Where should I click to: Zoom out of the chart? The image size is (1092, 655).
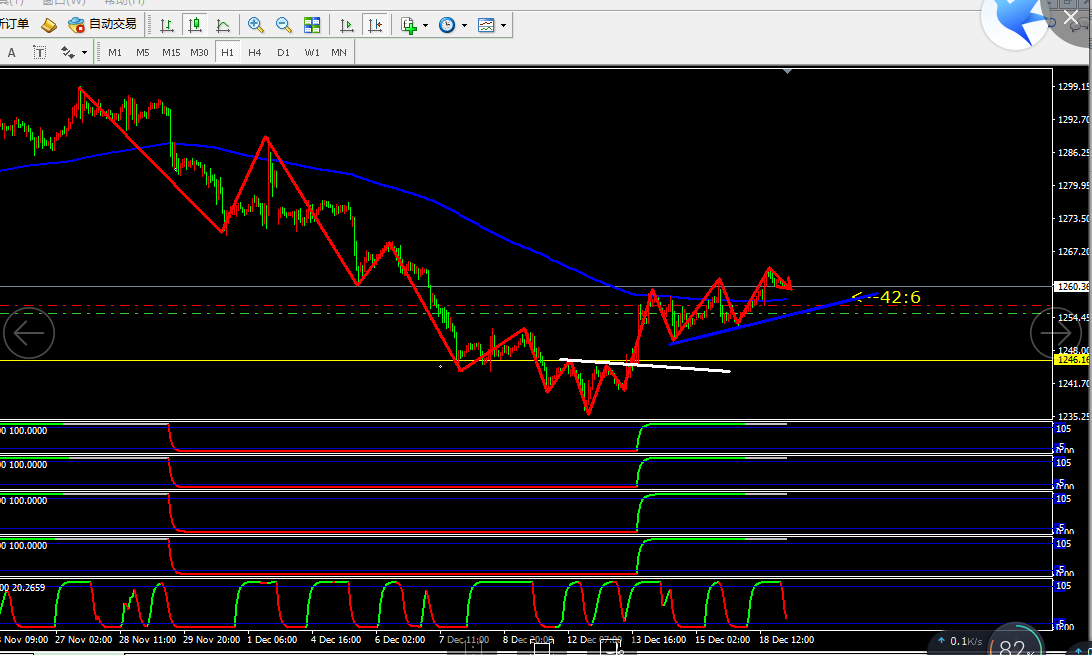click(283, 25)
